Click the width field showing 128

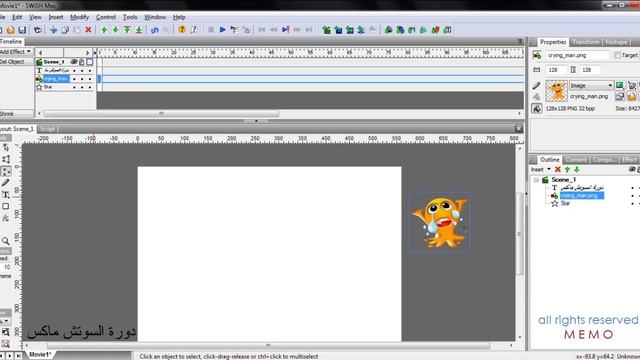[557, 70]
